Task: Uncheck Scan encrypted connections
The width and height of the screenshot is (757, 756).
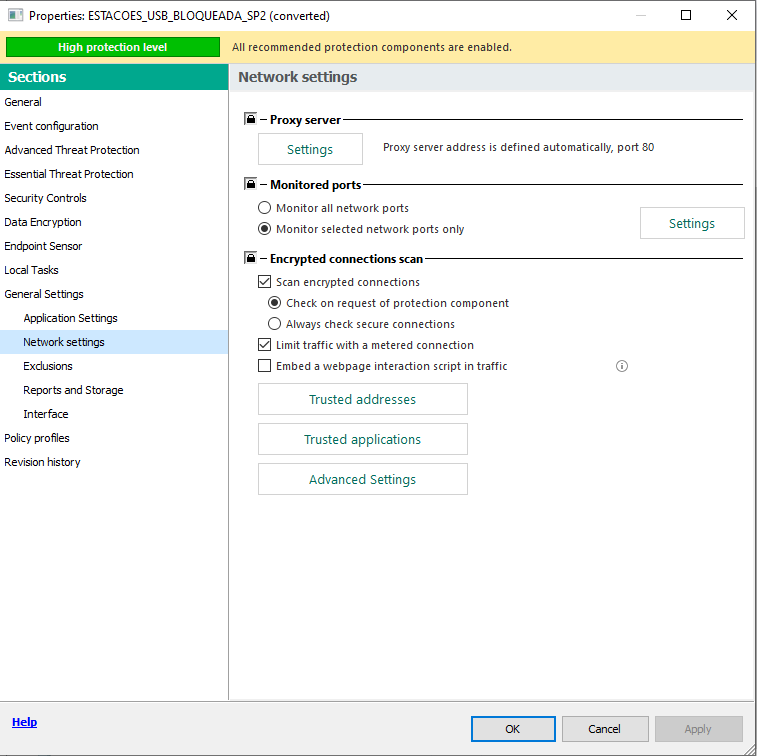Action: tap(265, 283)
